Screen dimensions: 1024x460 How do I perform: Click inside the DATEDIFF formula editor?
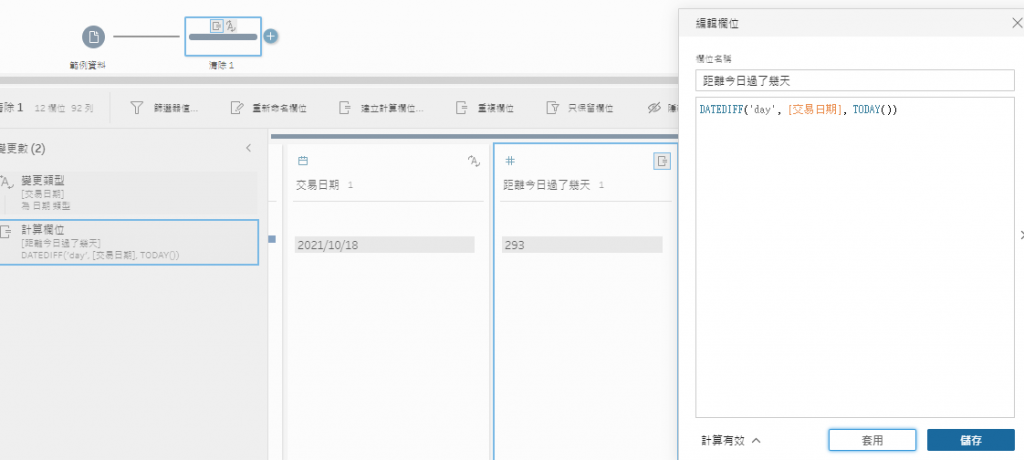(x=854, y=257)
